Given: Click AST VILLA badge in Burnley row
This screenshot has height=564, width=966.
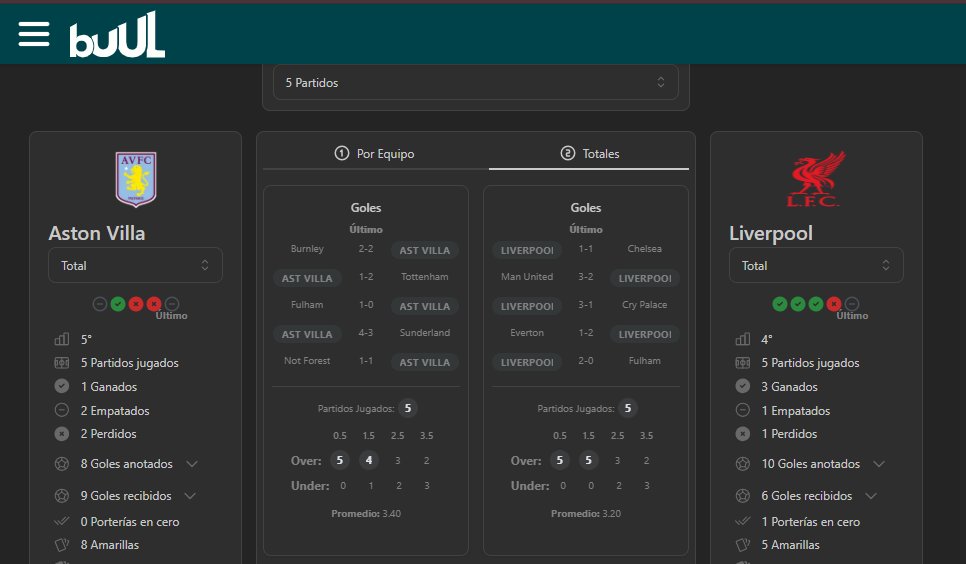Looking at the screenshot, I should coord(424,250).
